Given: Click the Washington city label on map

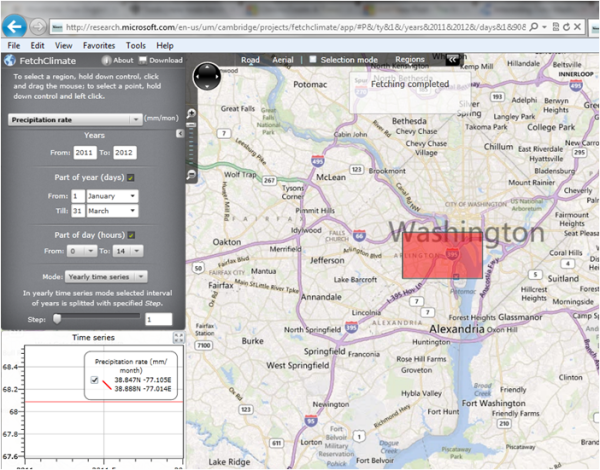Looking at the screenshot, I should [x=466, y=232].
